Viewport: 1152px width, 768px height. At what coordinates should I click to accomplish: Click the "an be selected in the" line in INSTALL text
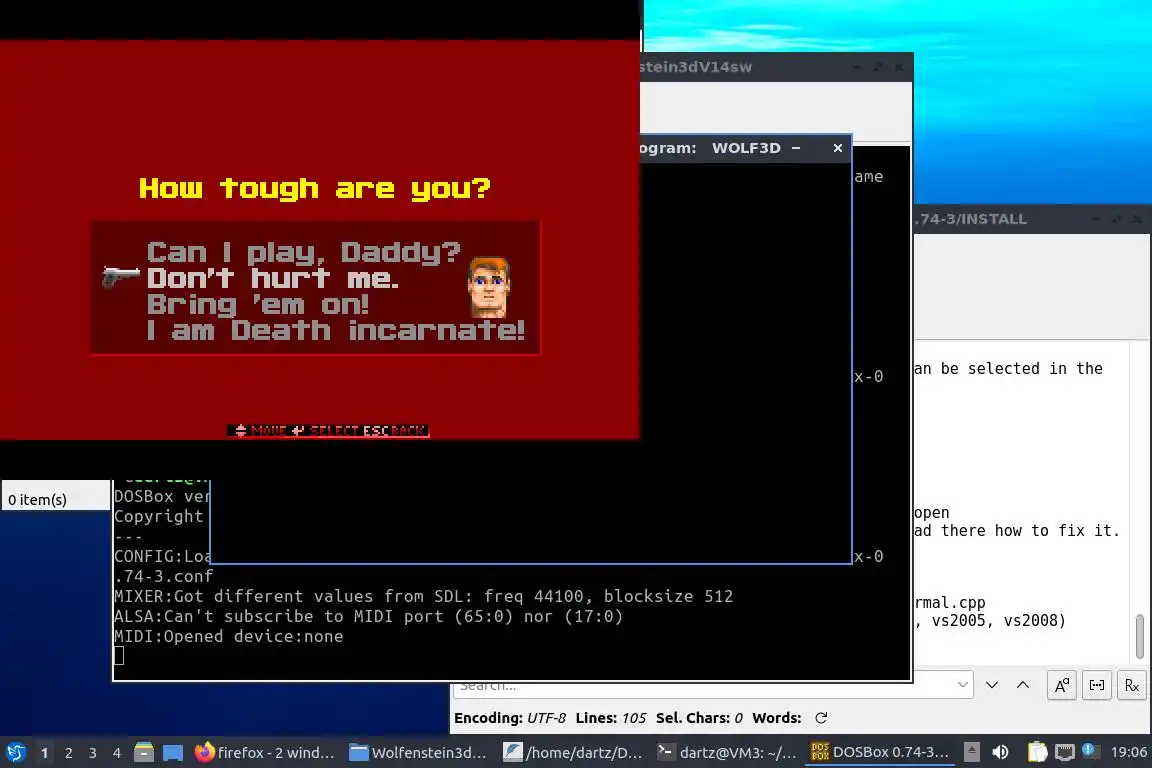pos(1008,368)
